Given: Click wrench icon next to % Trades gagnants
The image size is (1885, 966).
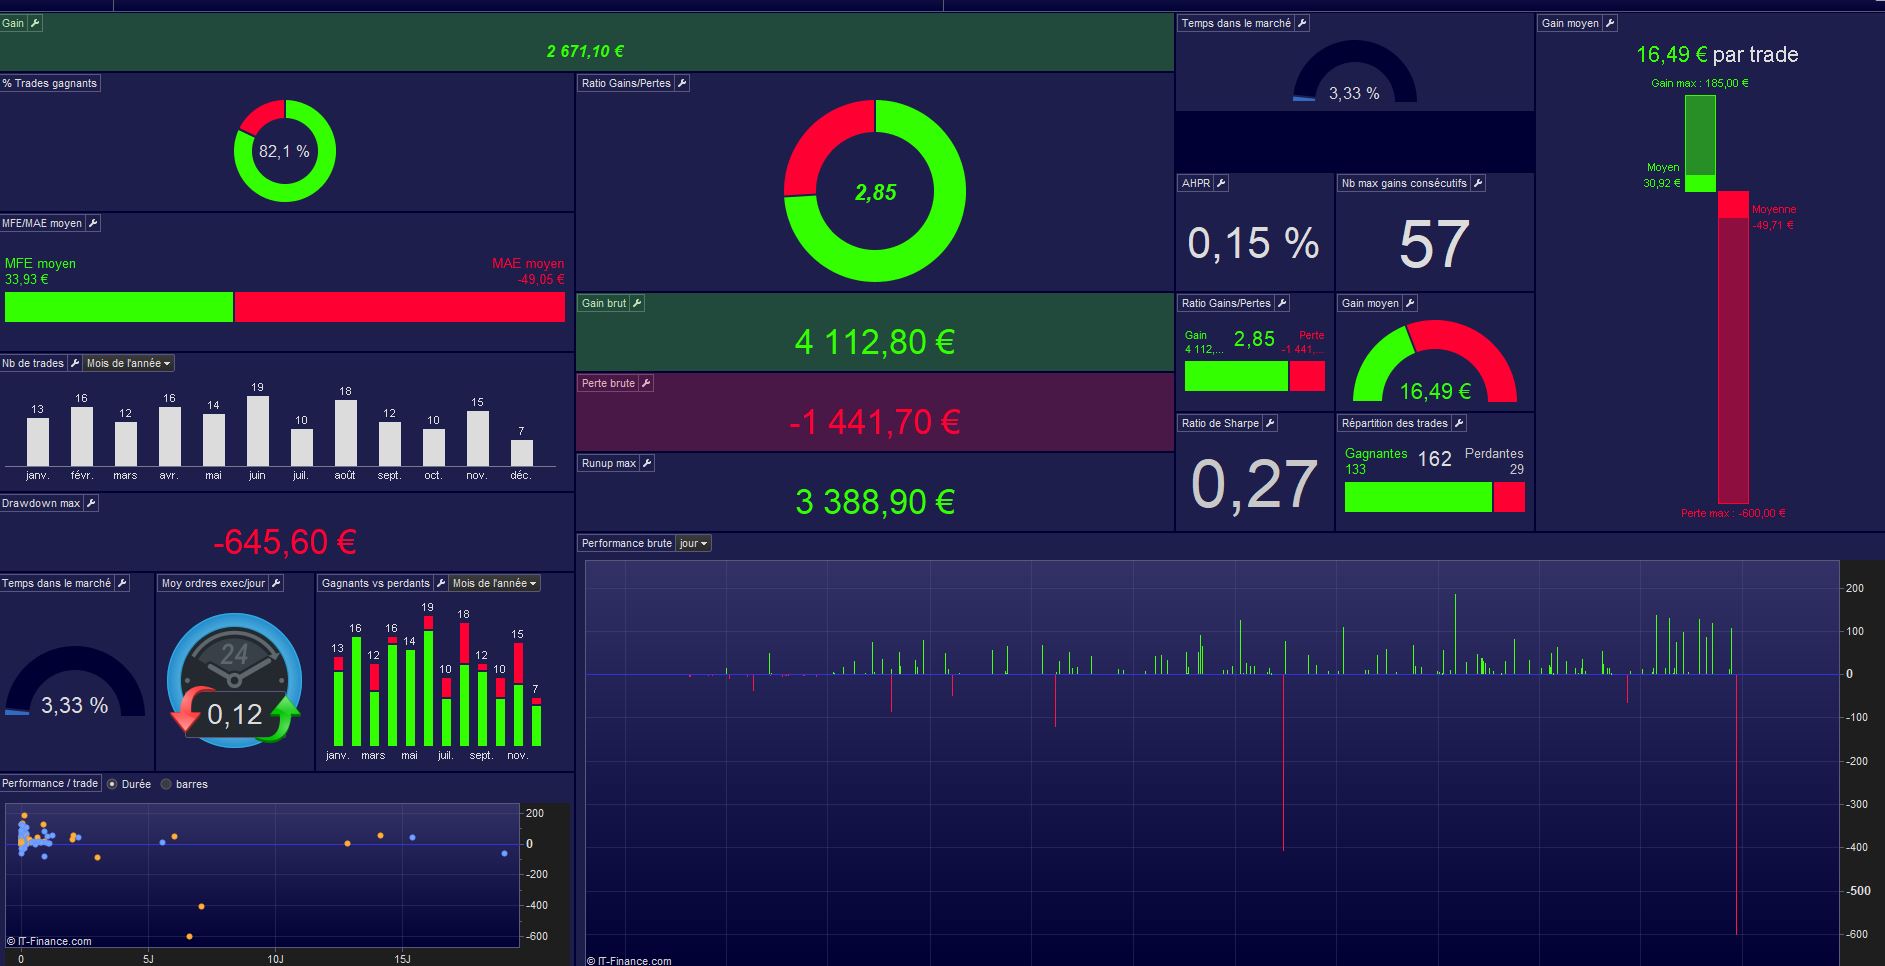Looking at the screenshot, I should click(x=108, y=83).
